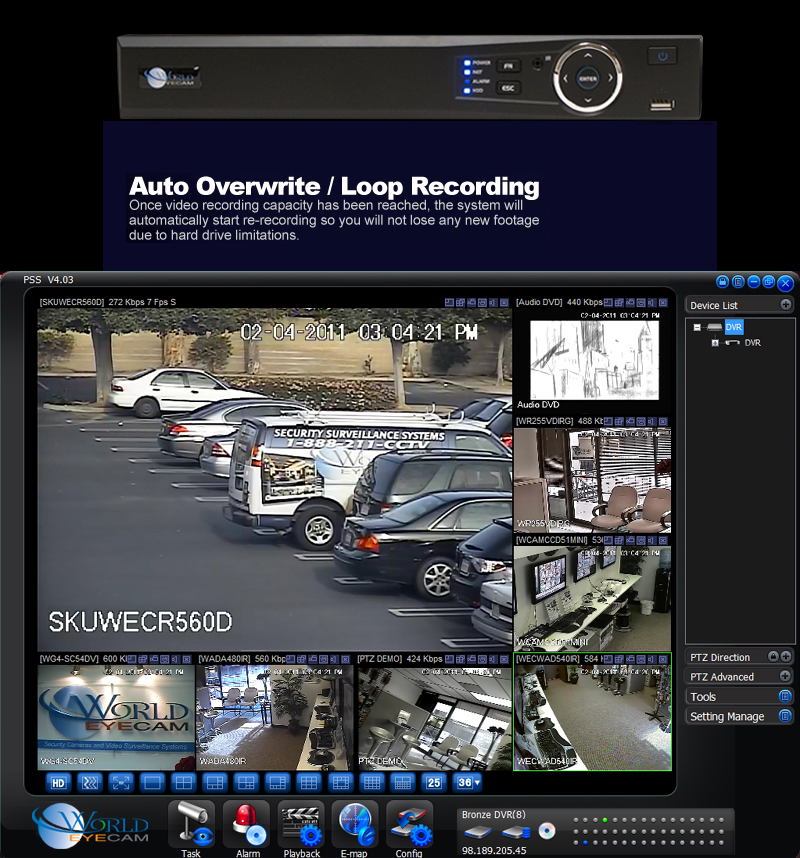The image size is (800, 858).
Task: Switch to full screen view
Action: [x=121, y=782]
